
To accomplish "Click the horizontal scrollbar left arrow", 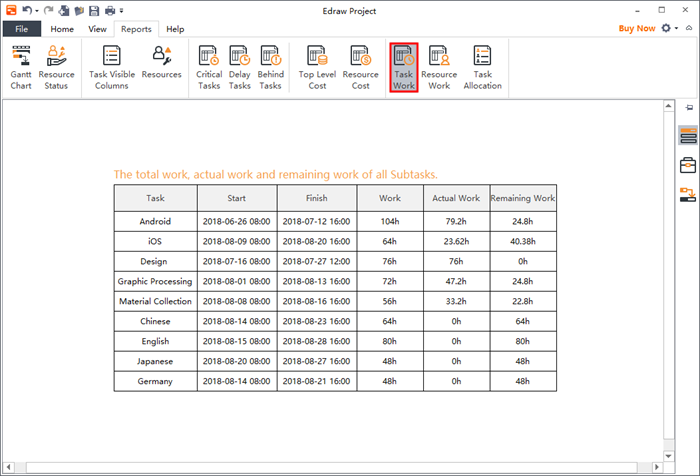I will [8, 467].
